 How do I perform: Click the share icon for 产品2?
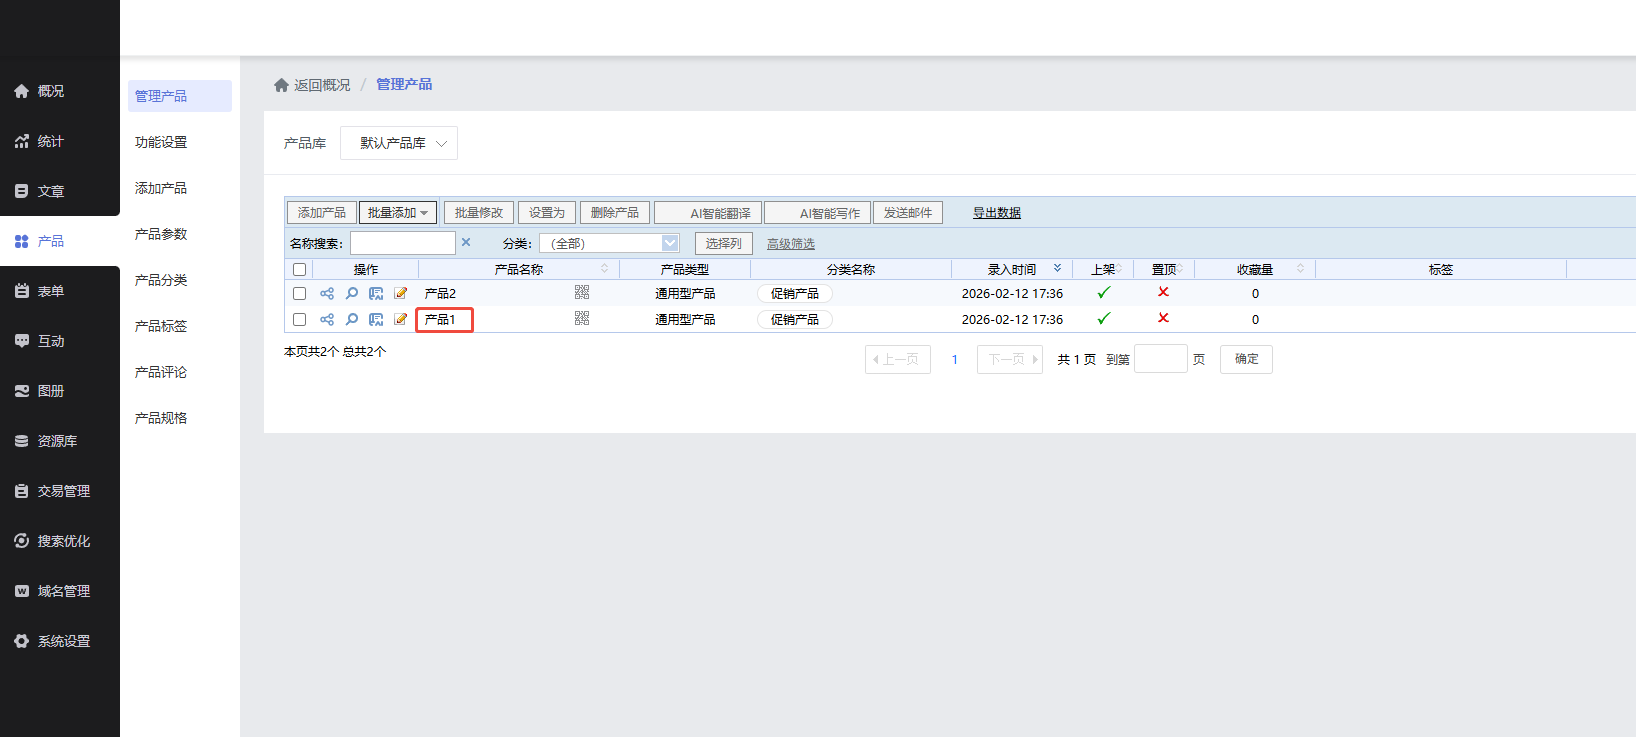click(x=327, y=293)
